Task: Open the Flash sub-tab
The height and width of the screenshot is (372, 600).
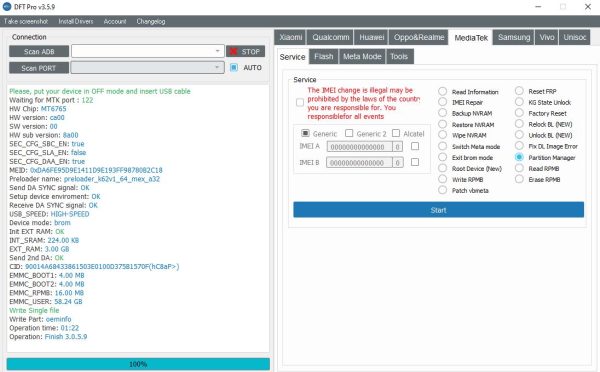Action: coord(324,56)
